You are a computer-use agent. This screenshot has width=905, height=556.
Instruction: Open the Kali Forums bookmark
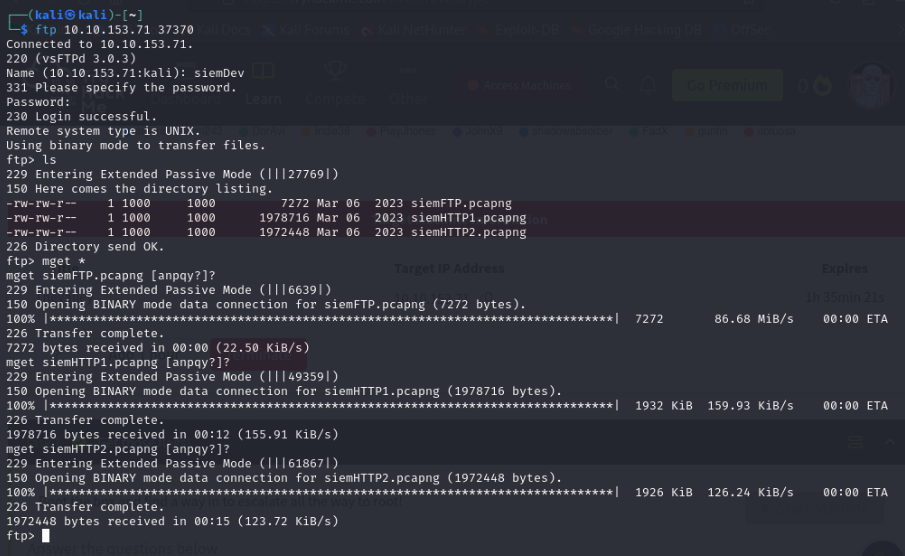(x=306, y=30)
